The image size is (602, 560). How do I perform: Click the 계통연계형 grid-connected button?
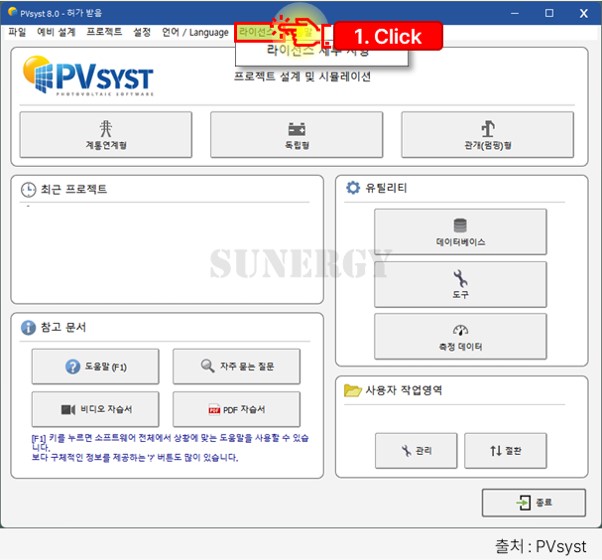click(x=106, y=134)
